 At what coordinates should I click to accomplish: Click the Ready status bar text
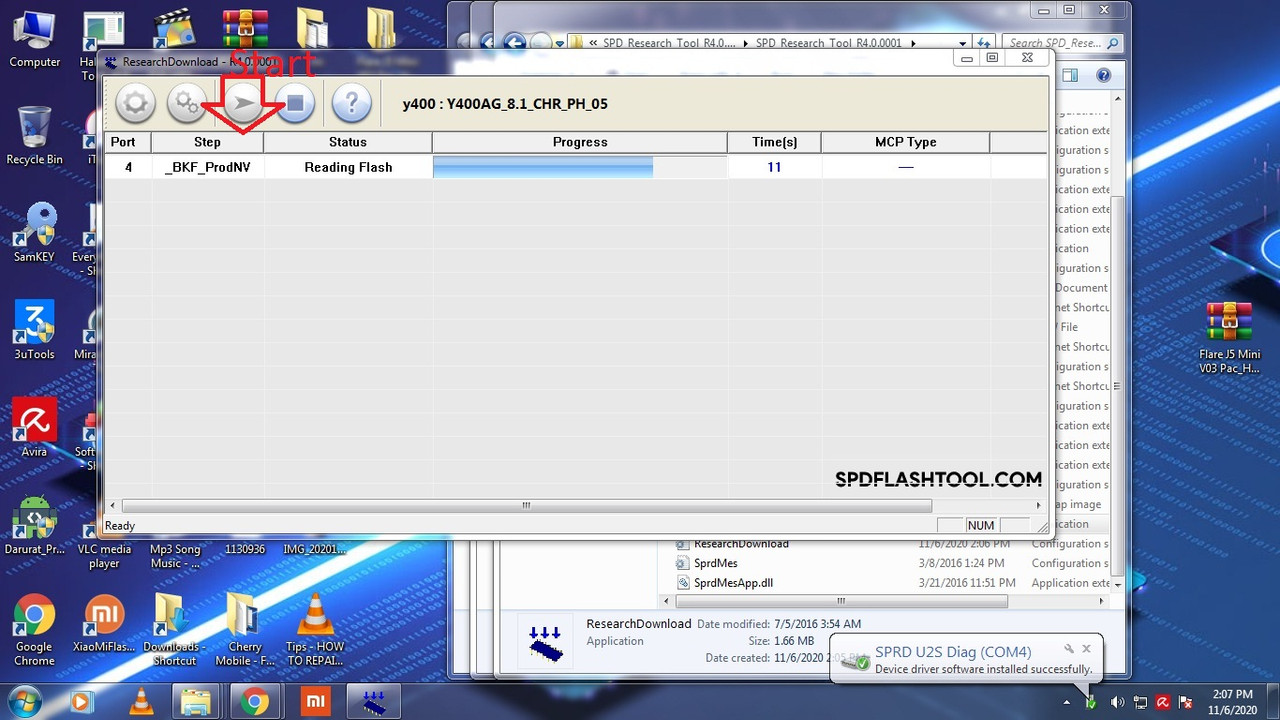pos(120,526)
